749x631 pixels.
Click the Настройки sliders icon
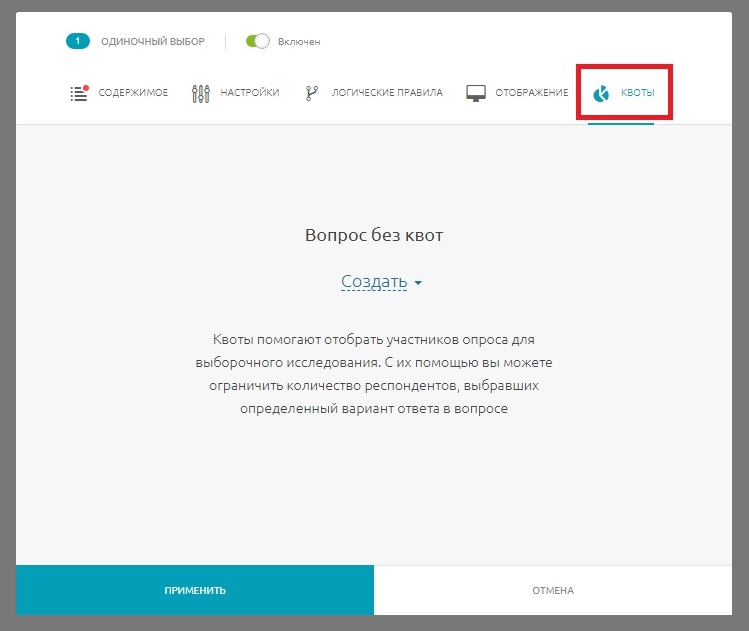coord(200,94)
